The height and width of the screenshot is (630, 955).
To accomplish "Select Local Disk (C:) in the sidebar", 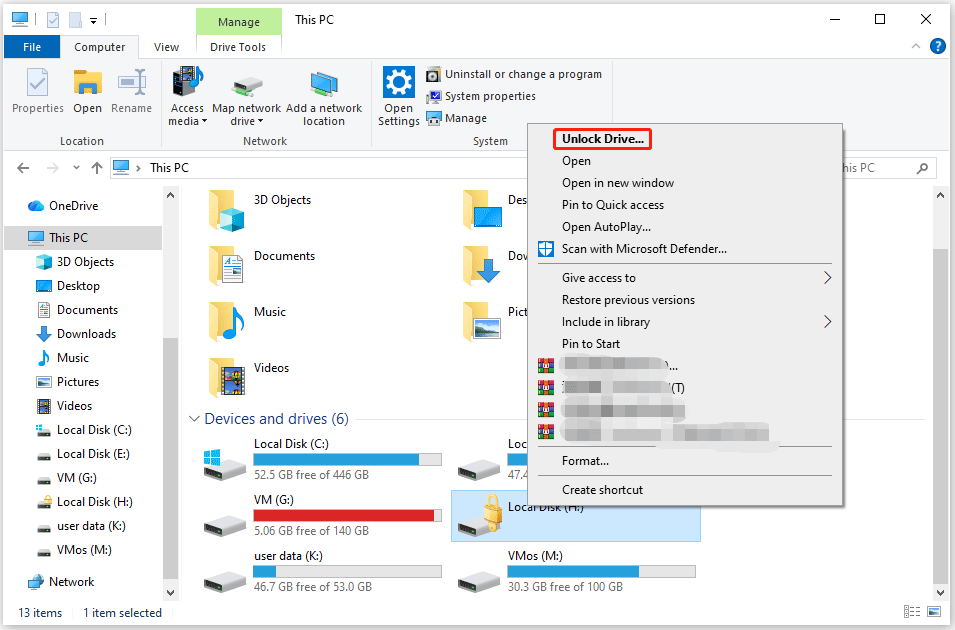I will click(x=83, y=430).
